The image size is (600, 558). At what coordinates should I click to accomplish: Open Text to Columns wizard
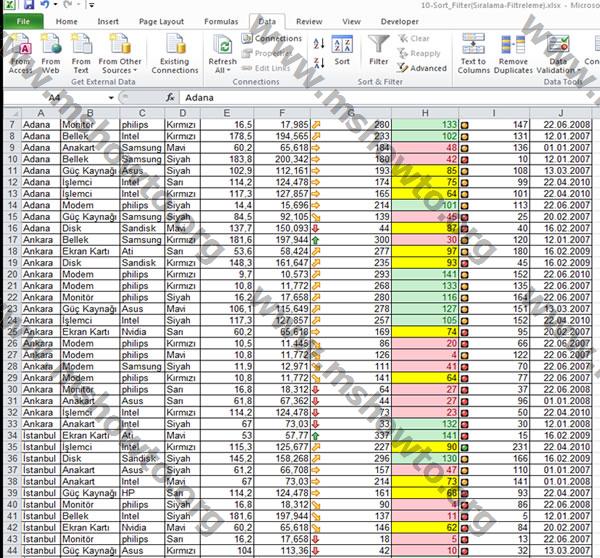(x=473, y=54)
